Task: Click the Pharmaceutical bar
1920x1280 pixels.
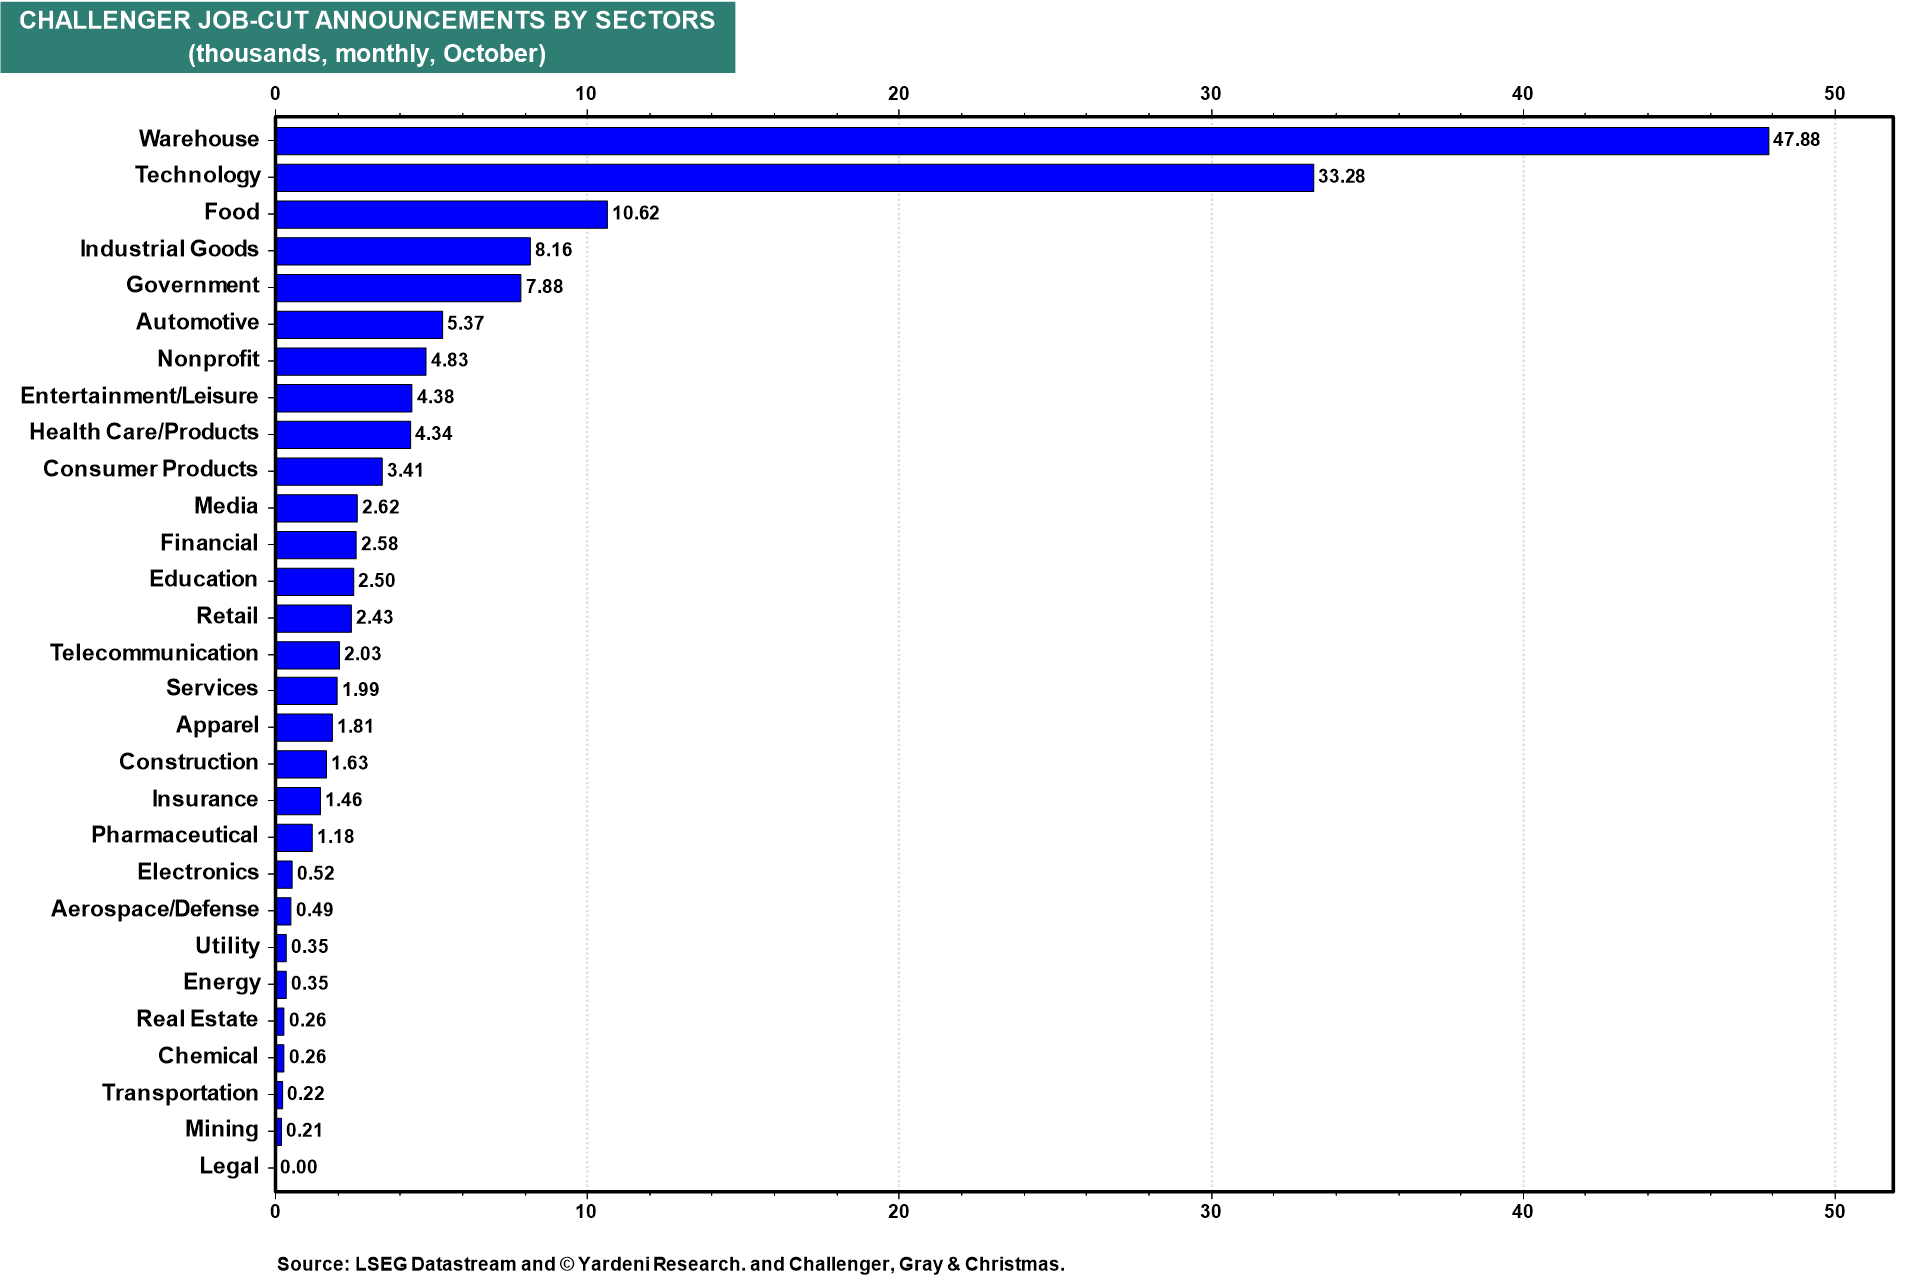Action: (294, 837)
